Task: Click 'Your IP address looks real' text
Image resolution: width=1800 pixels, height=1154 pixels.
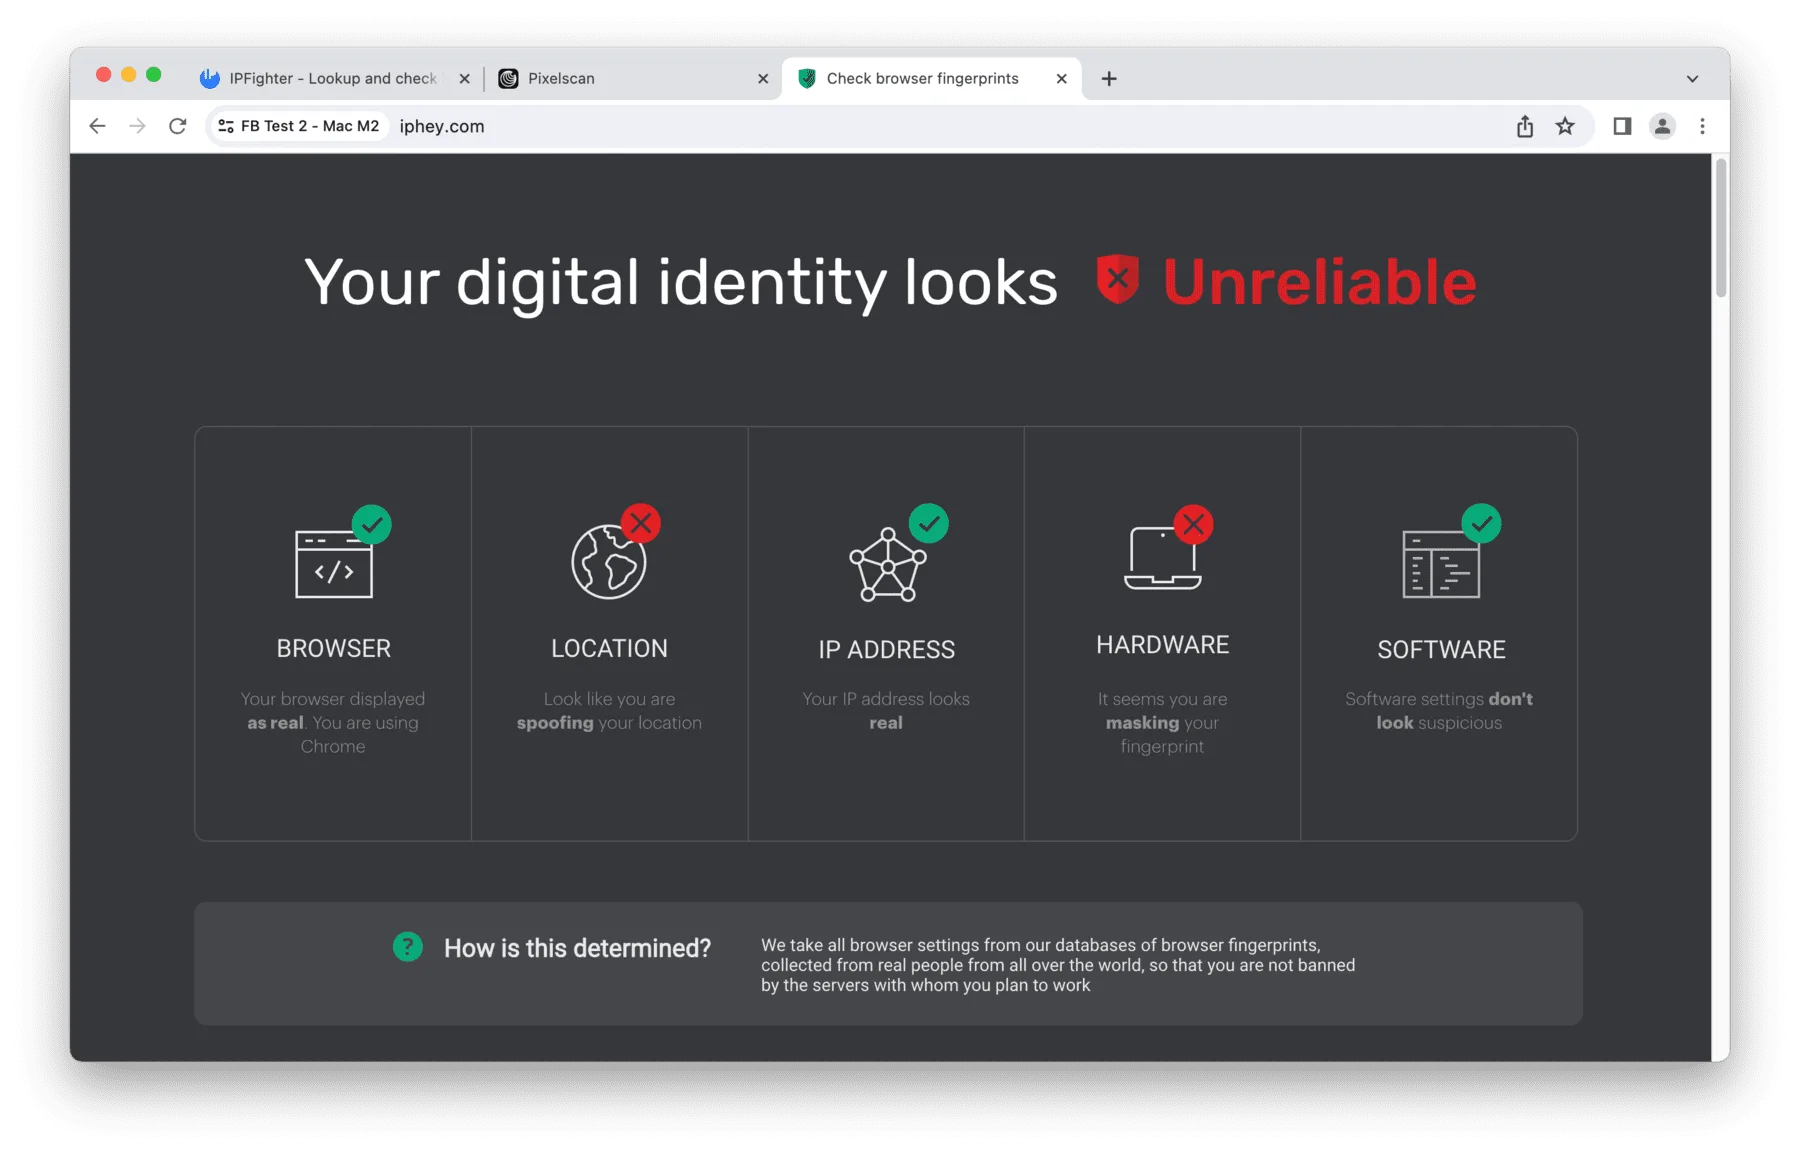Action: (x=886, y=710)
